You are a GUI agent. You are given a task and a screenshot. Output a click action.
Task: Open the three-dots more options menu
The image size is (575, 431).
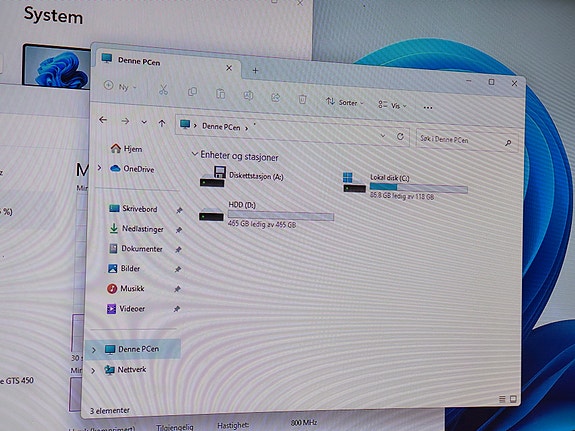pyautogui.click(x=428, y=107)
